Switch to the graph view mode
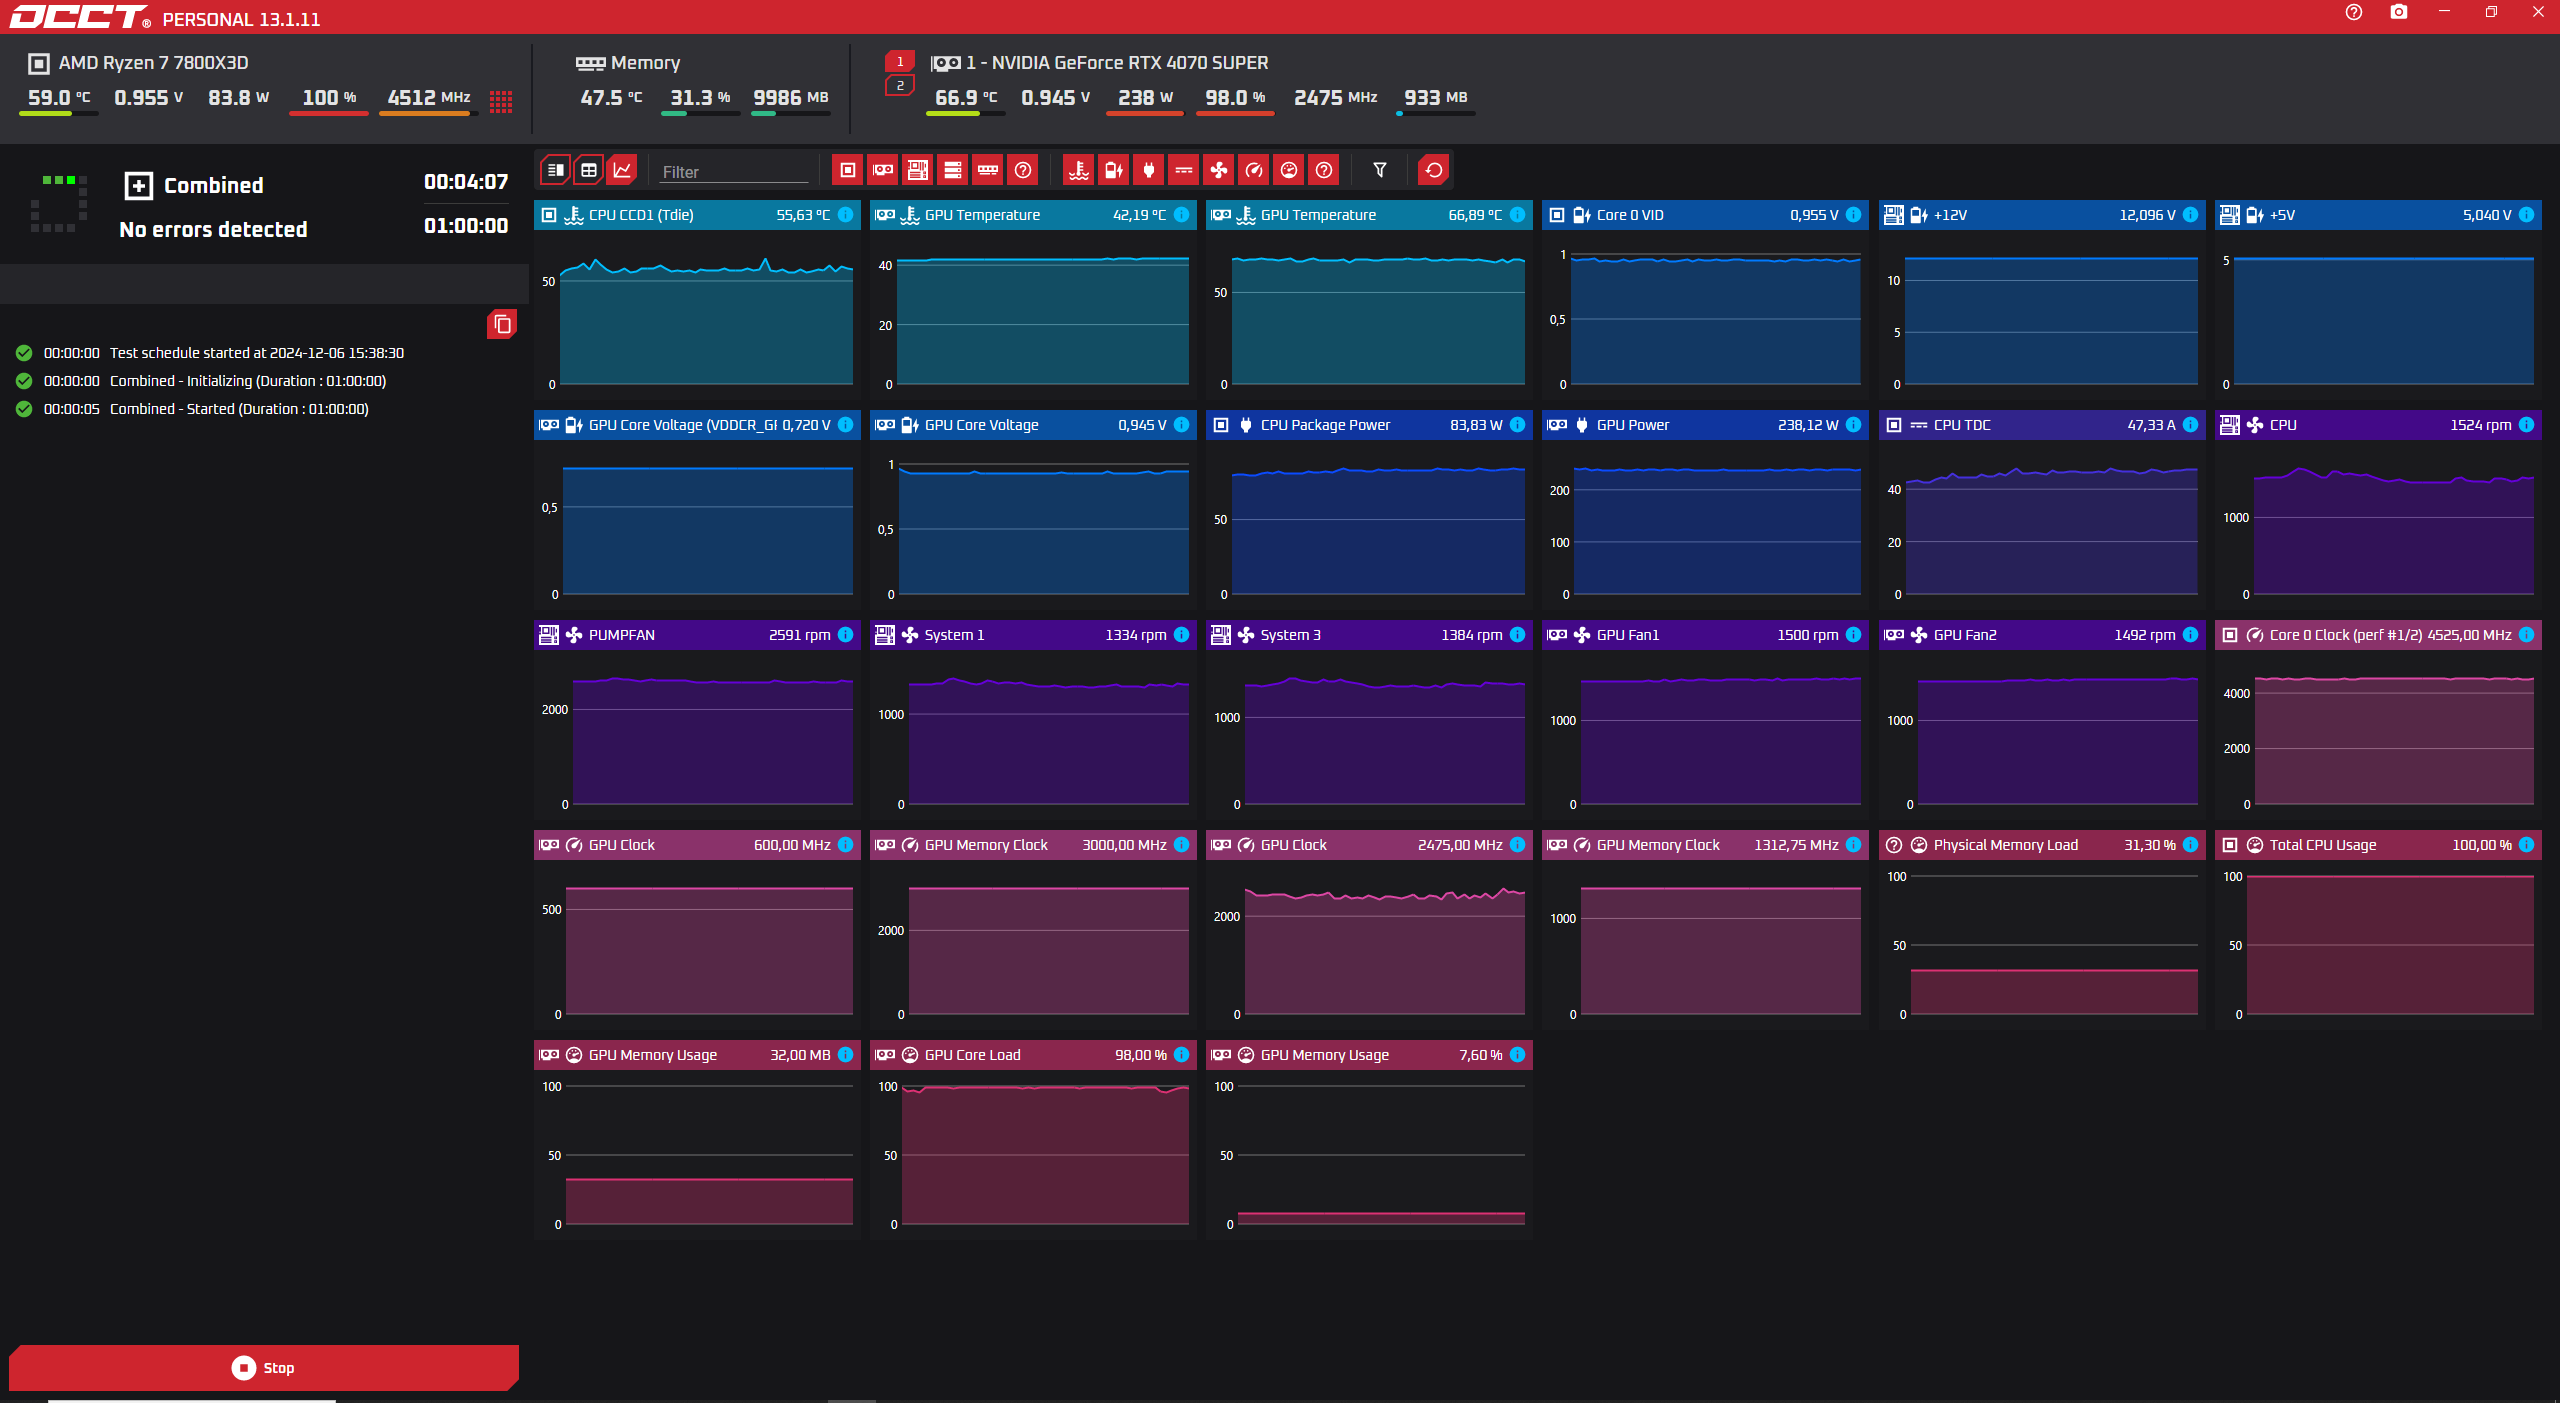Screen dimensions: 2560x1403 pos(622,170)
